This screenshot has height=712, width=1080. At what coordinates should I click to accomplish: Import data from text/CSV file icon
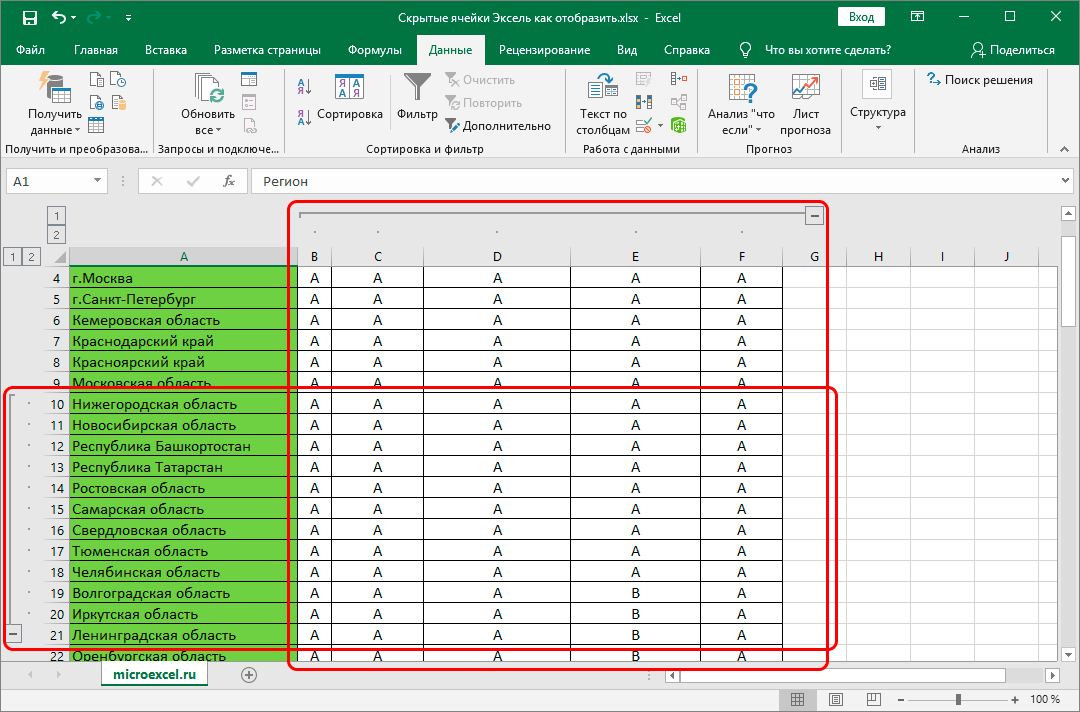(x=97, y=80)
